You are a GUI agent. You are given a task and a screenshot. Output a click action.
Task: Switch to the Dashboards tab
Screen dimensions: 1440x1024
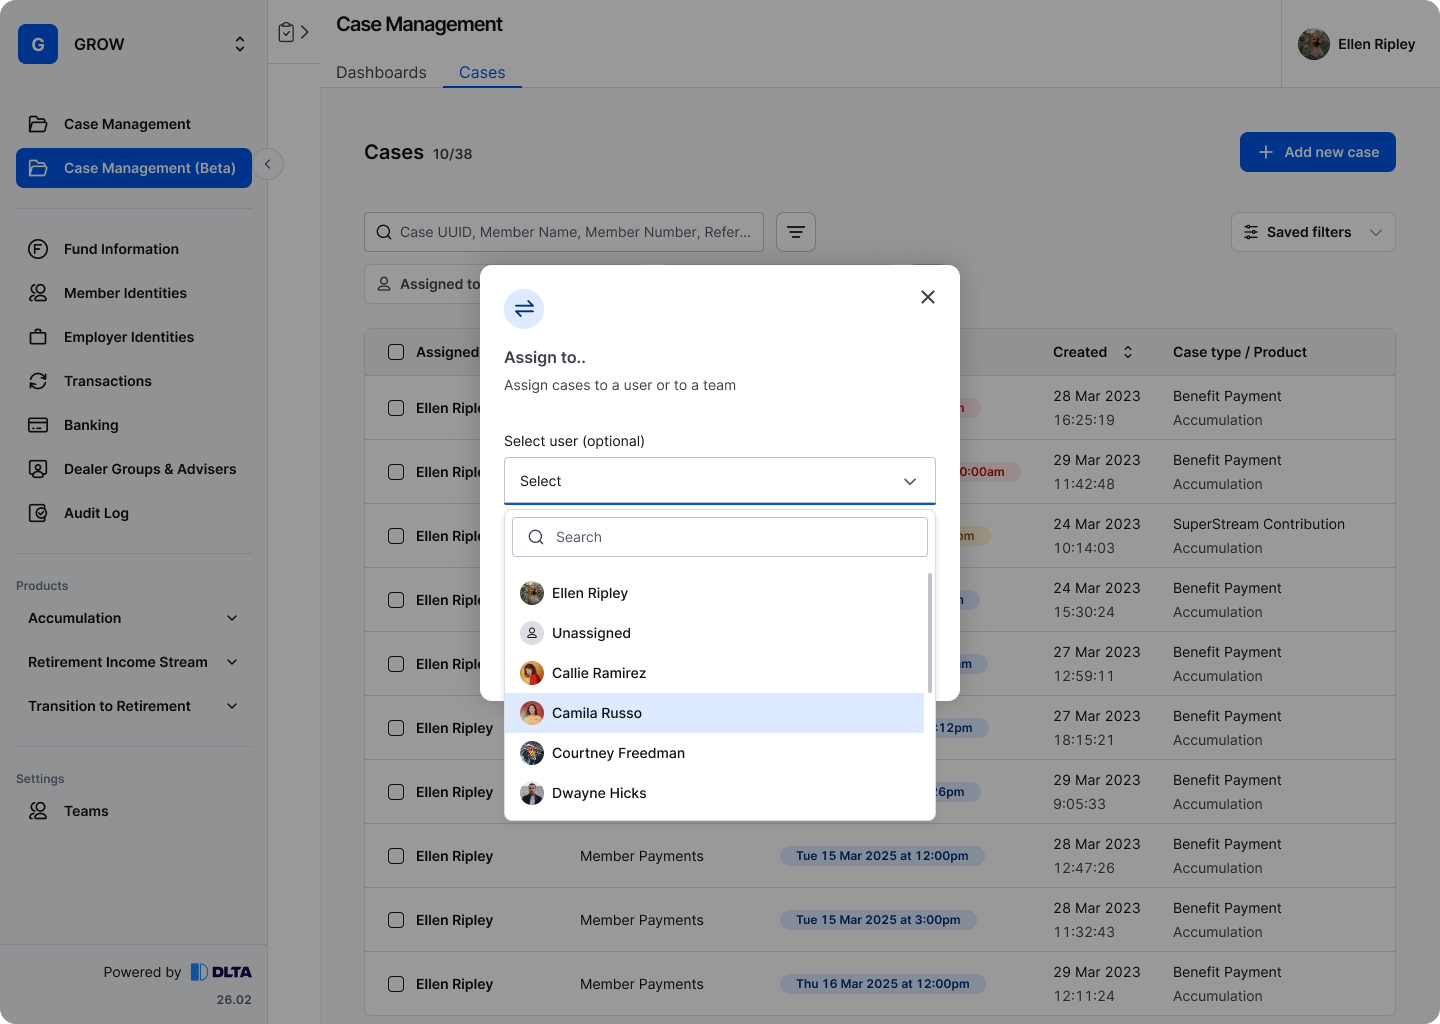coord(381,72)
